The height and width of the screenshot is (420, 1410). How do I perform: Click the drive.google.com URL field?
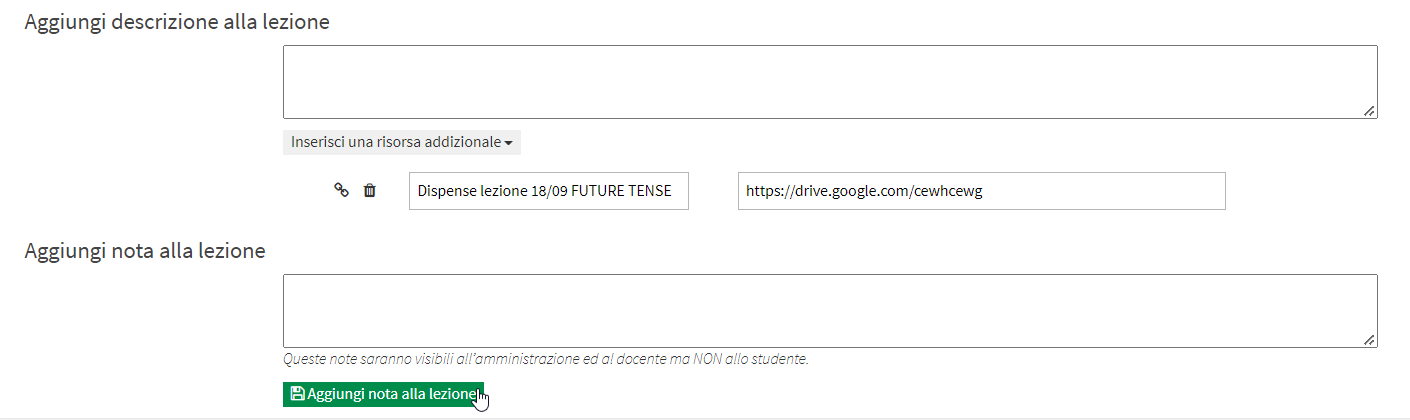(982, 191)
